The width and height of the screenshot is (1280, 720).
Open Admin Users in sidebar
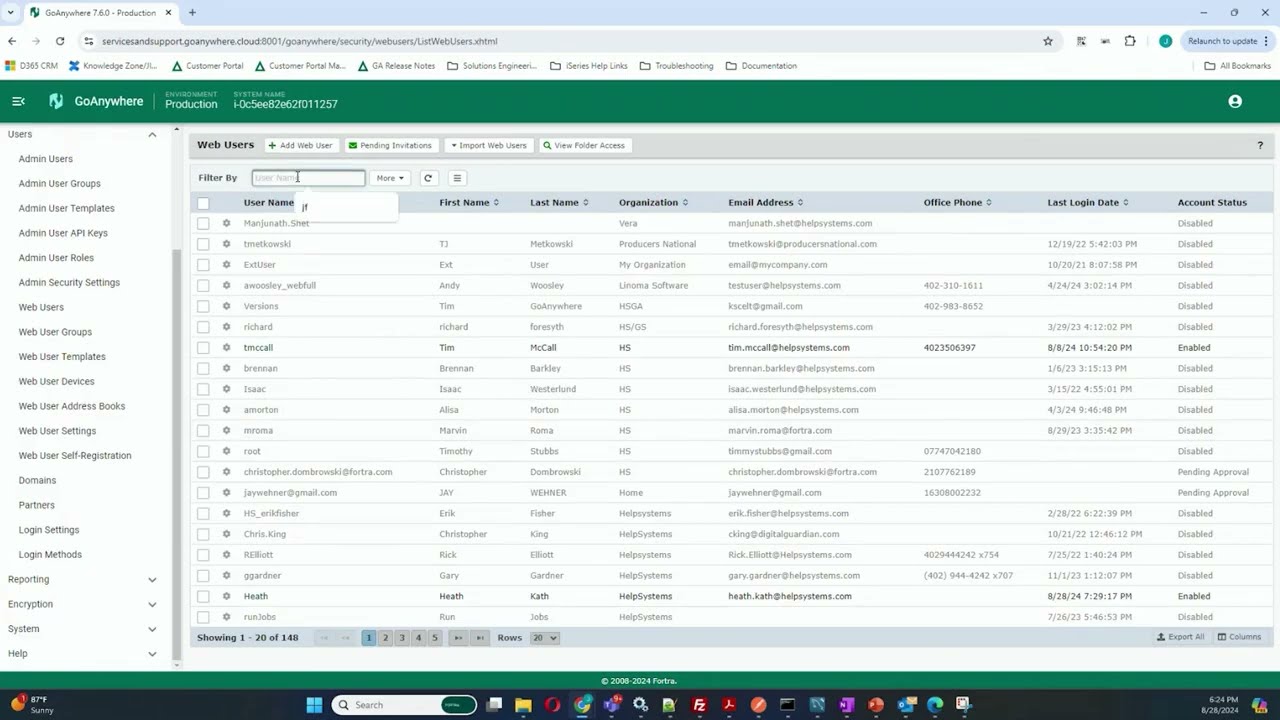[x=45, y=159]
